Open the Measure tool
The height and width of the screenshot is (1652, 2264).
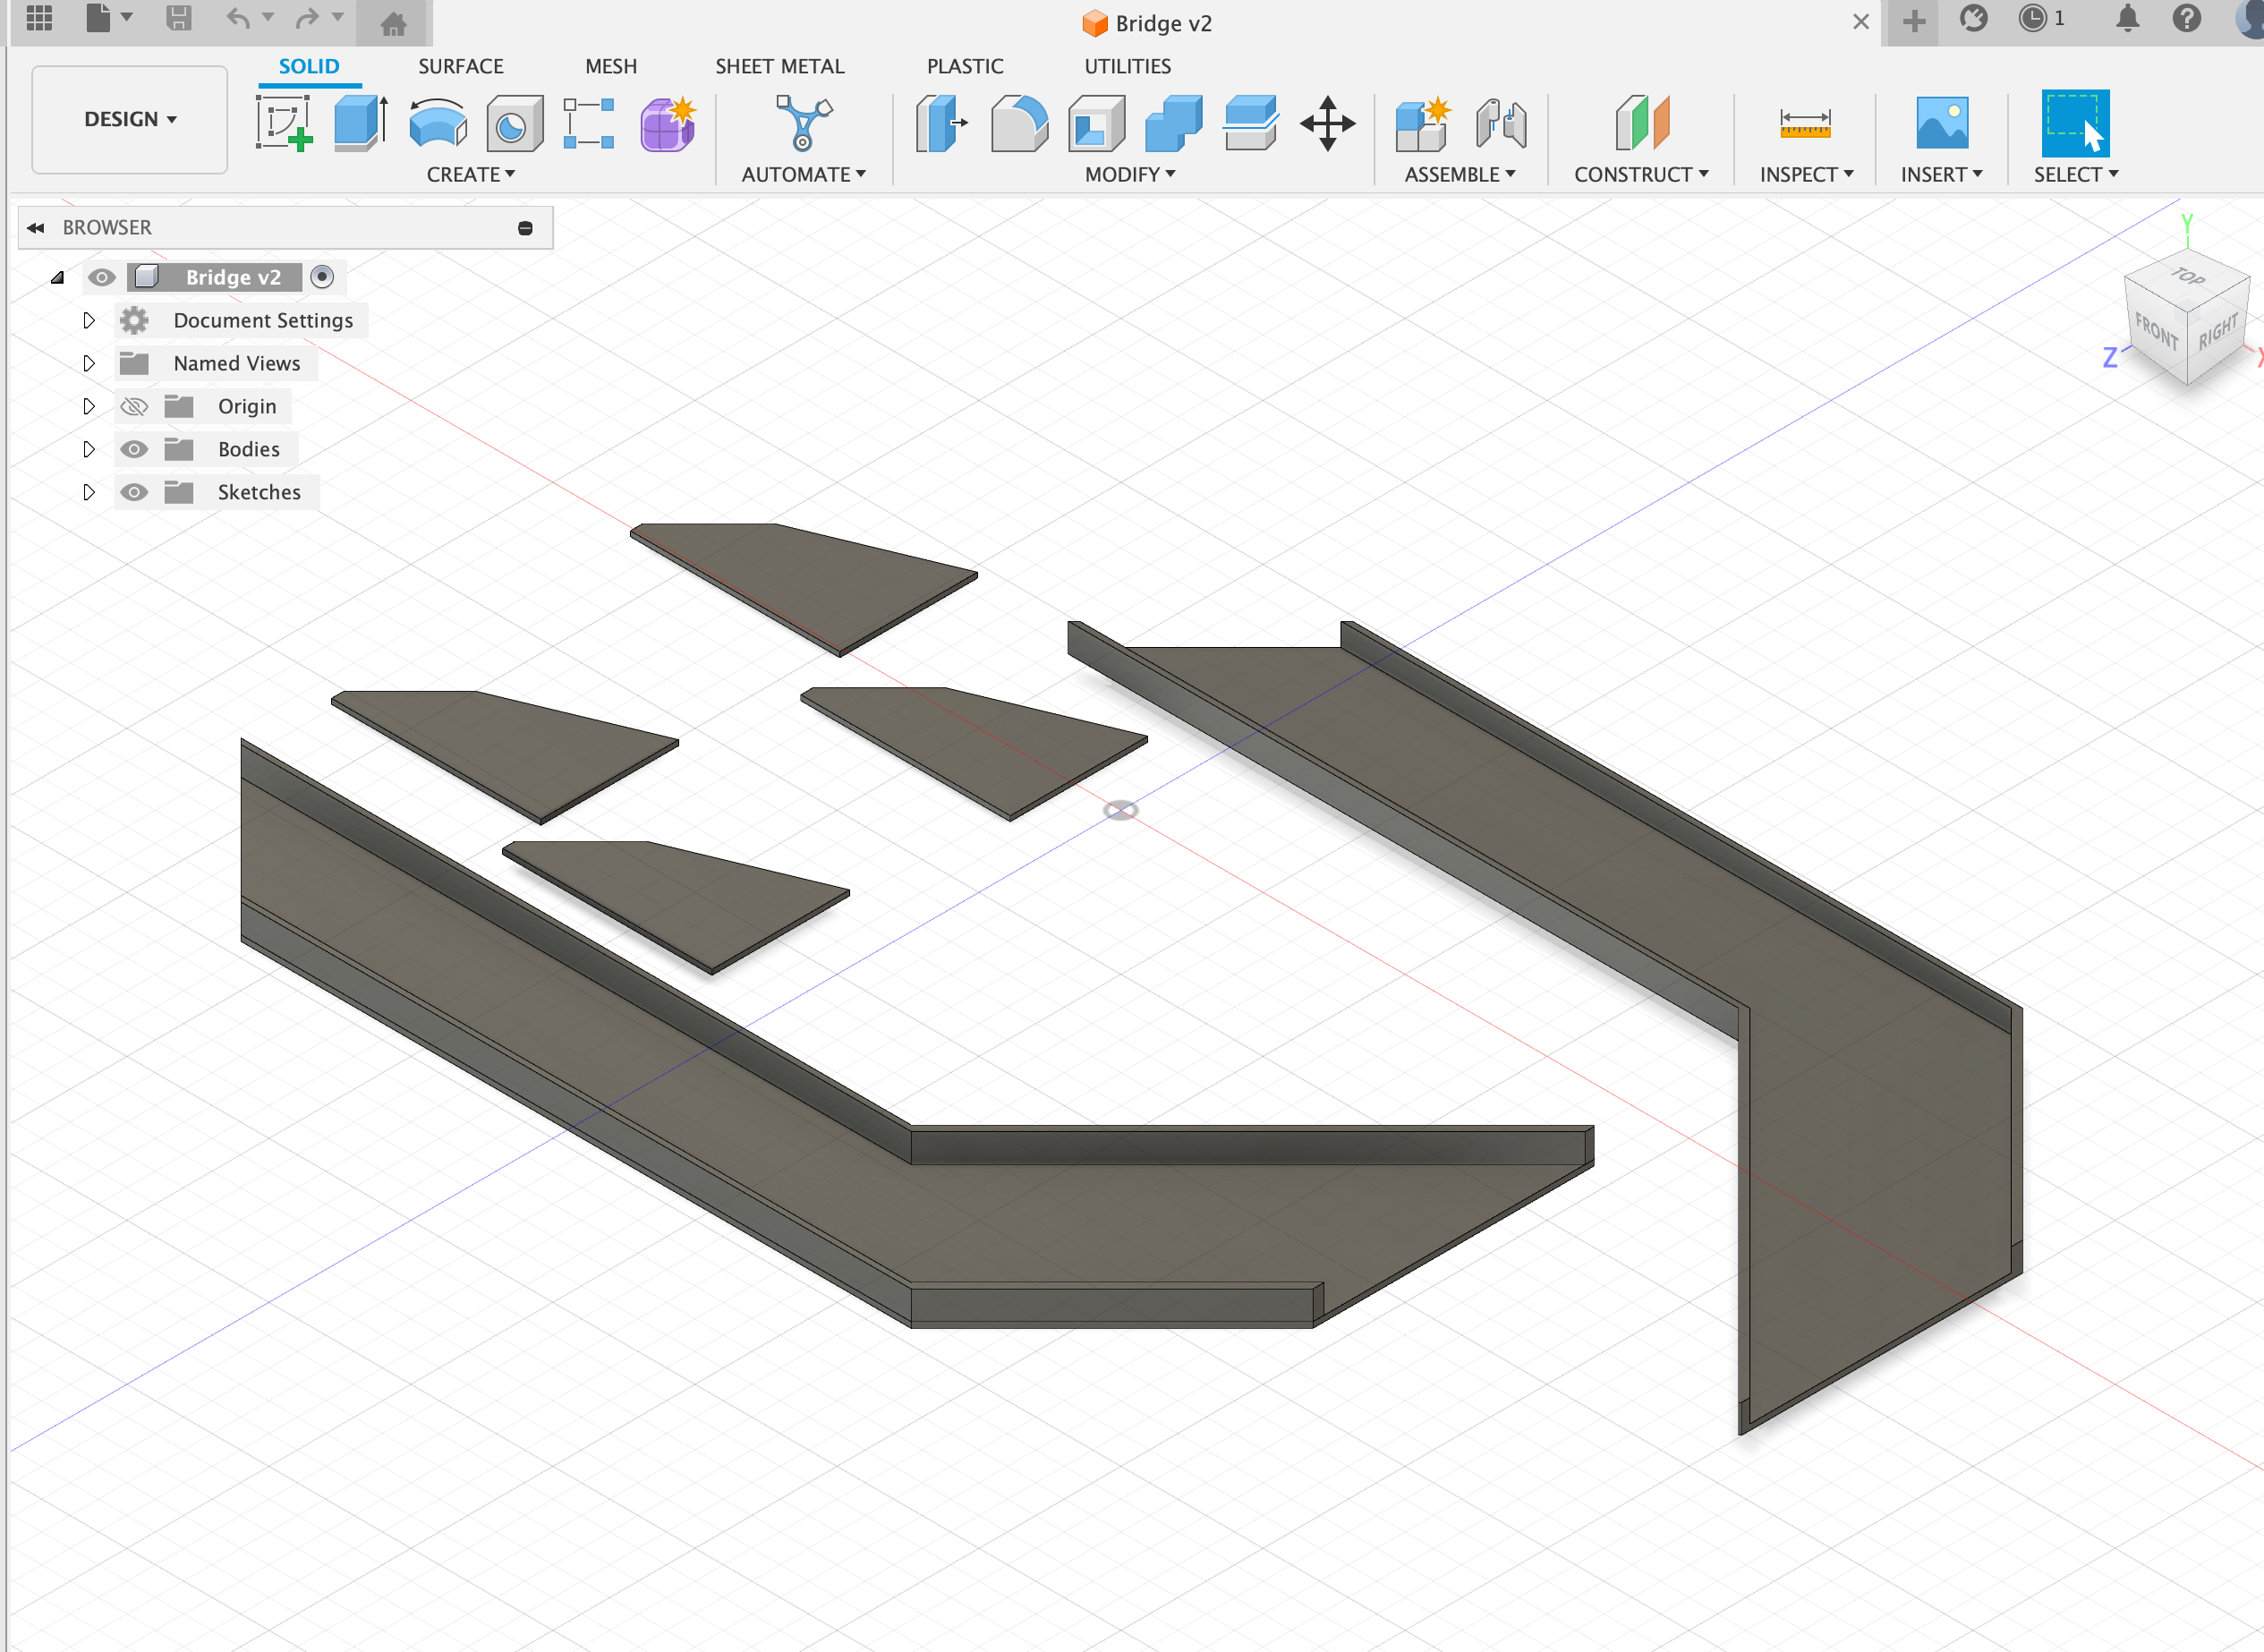tap(1804, 123)
